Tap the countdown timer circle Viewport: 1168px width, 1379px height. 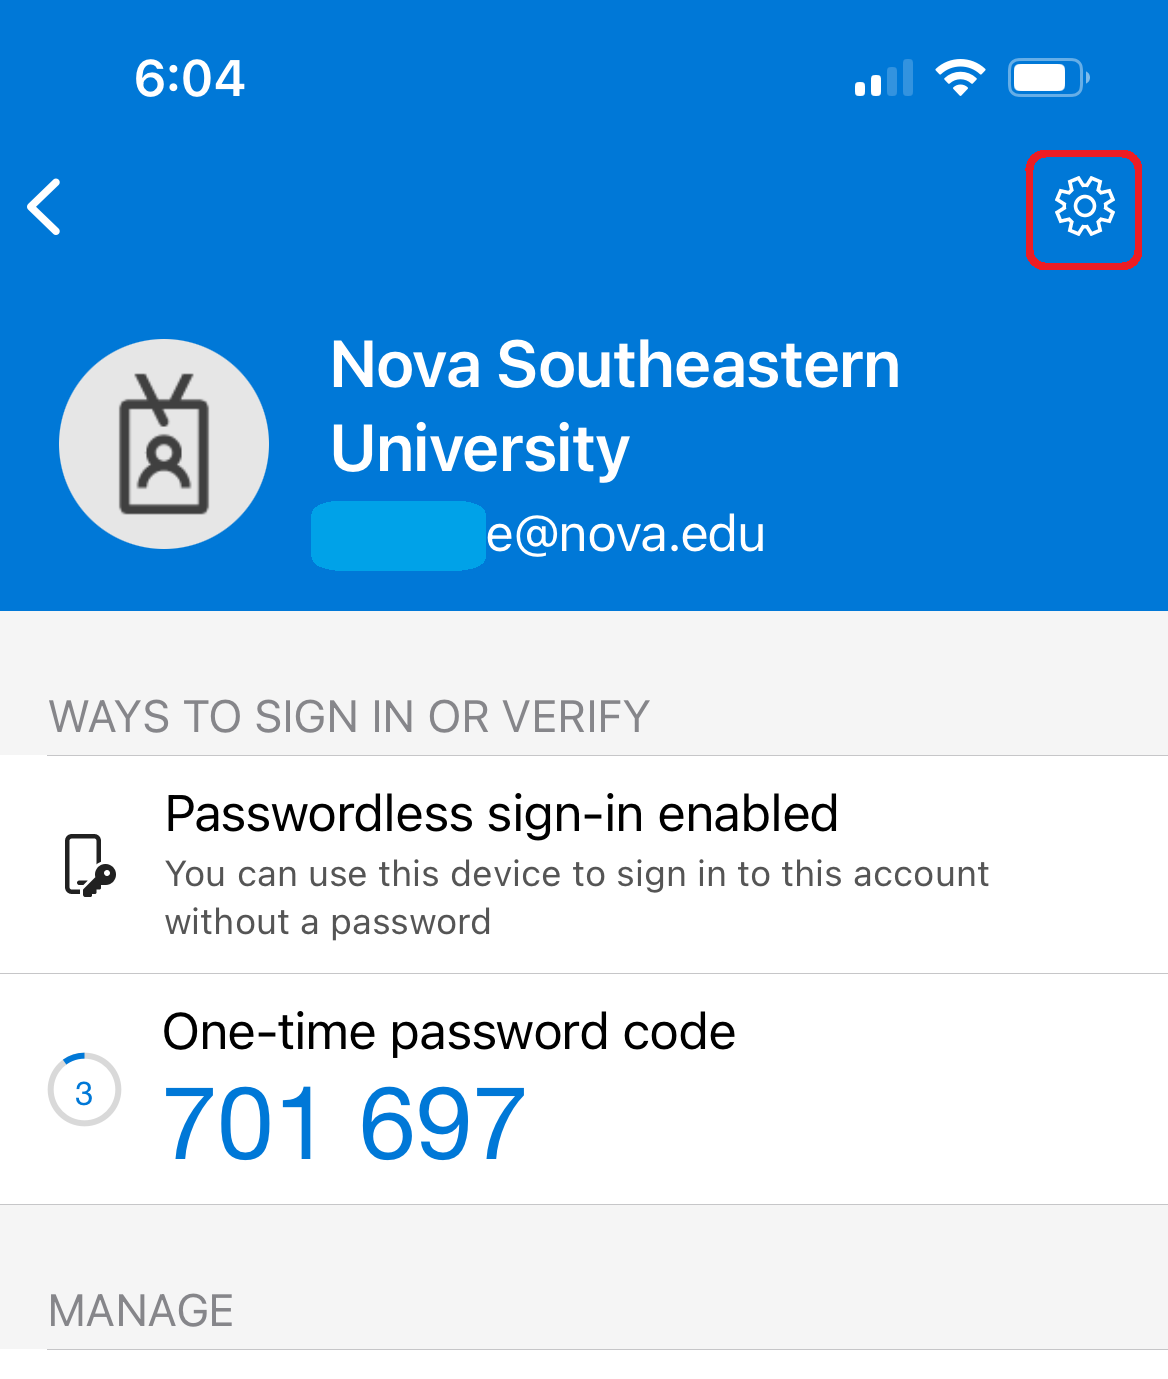pyautogui.click(x=85, y=1090)
